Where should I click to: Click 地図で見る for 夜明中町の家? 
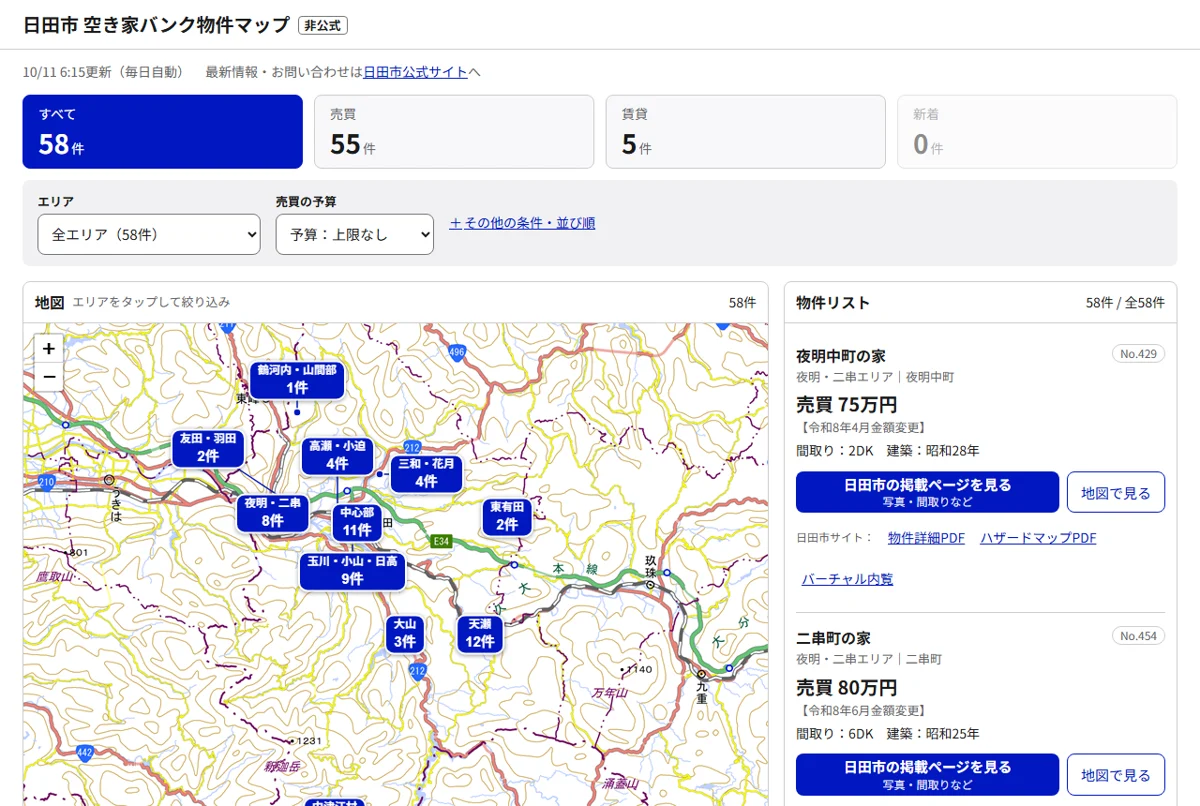pos(1116,492)
